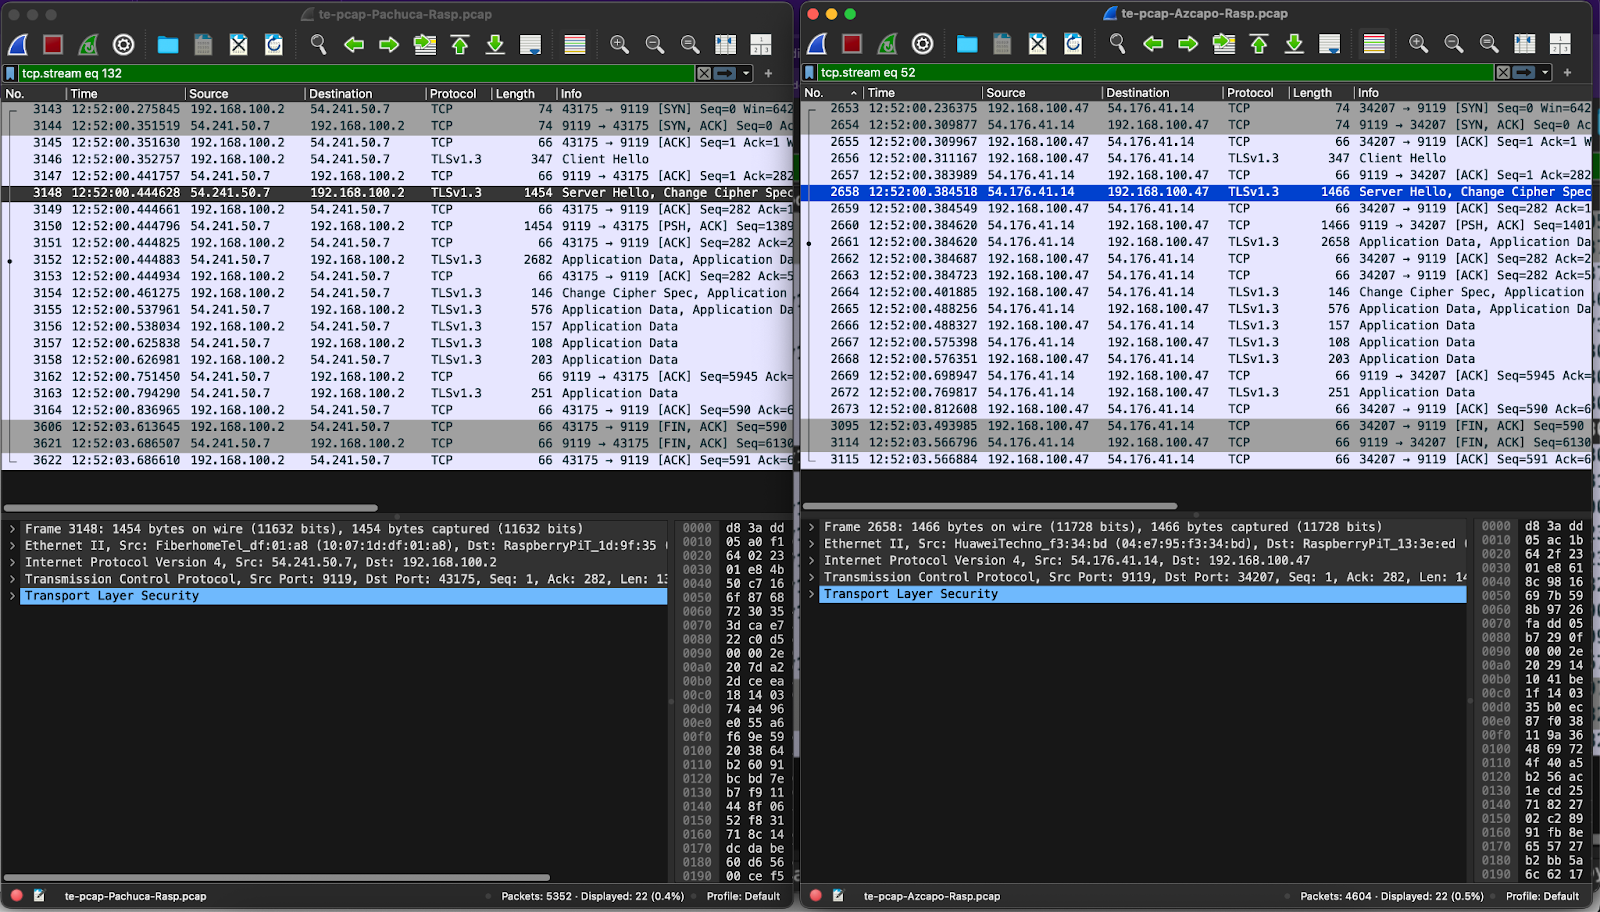Toggle auto-scroll to last packet in Azcapo window
This screenshot has height=912, width=1600.
[1329, 44]
